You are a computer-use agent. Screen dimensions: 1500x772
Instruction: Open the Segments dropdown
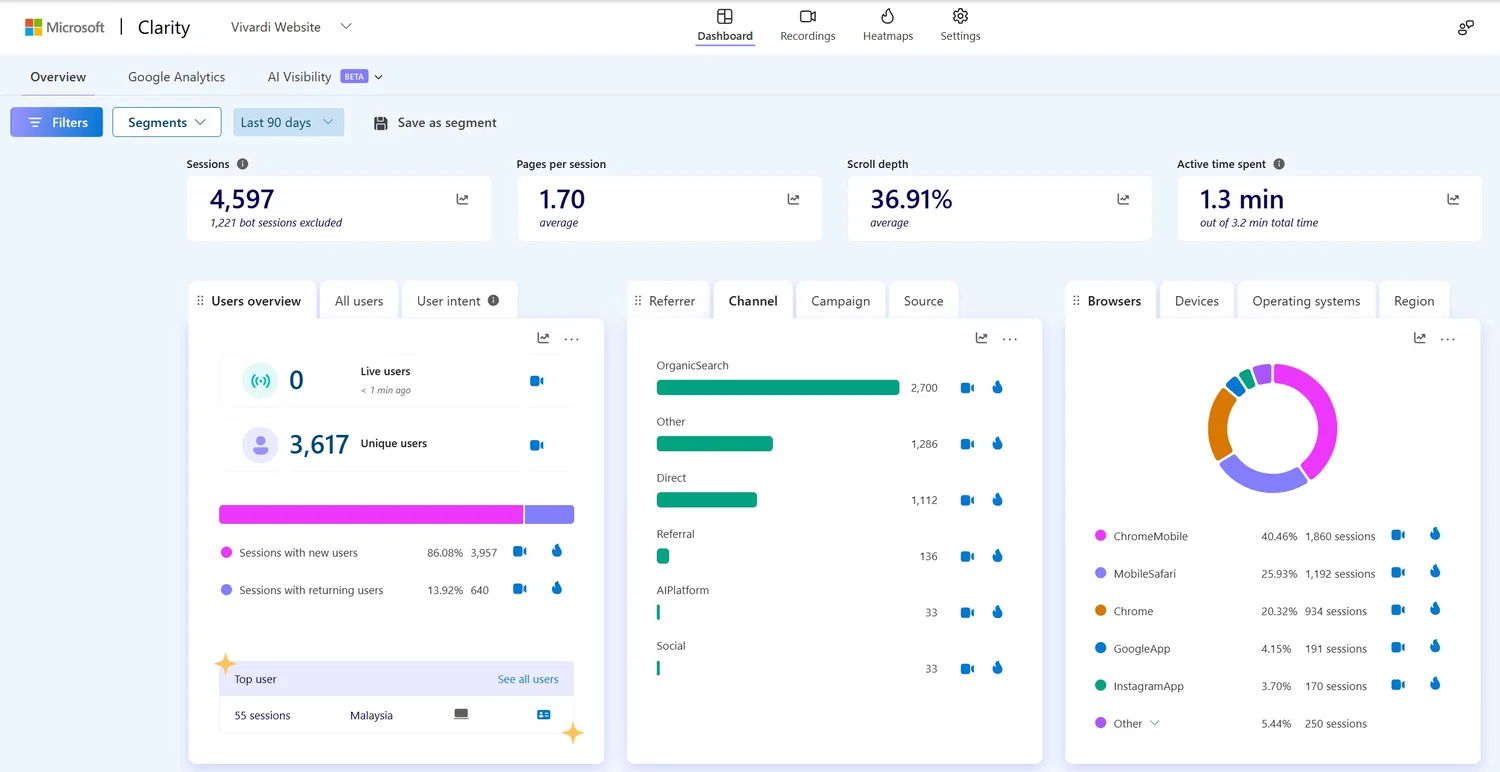[x=167, y=122]
